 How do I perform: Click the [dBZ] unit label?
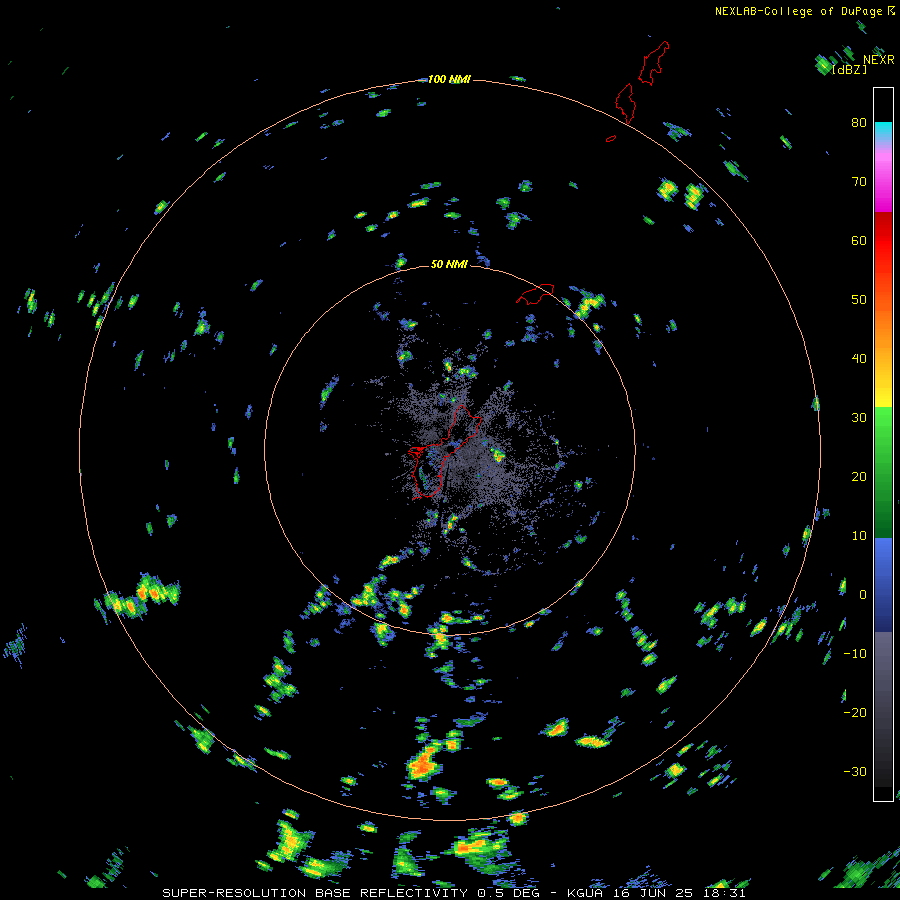tap(849, 69)
